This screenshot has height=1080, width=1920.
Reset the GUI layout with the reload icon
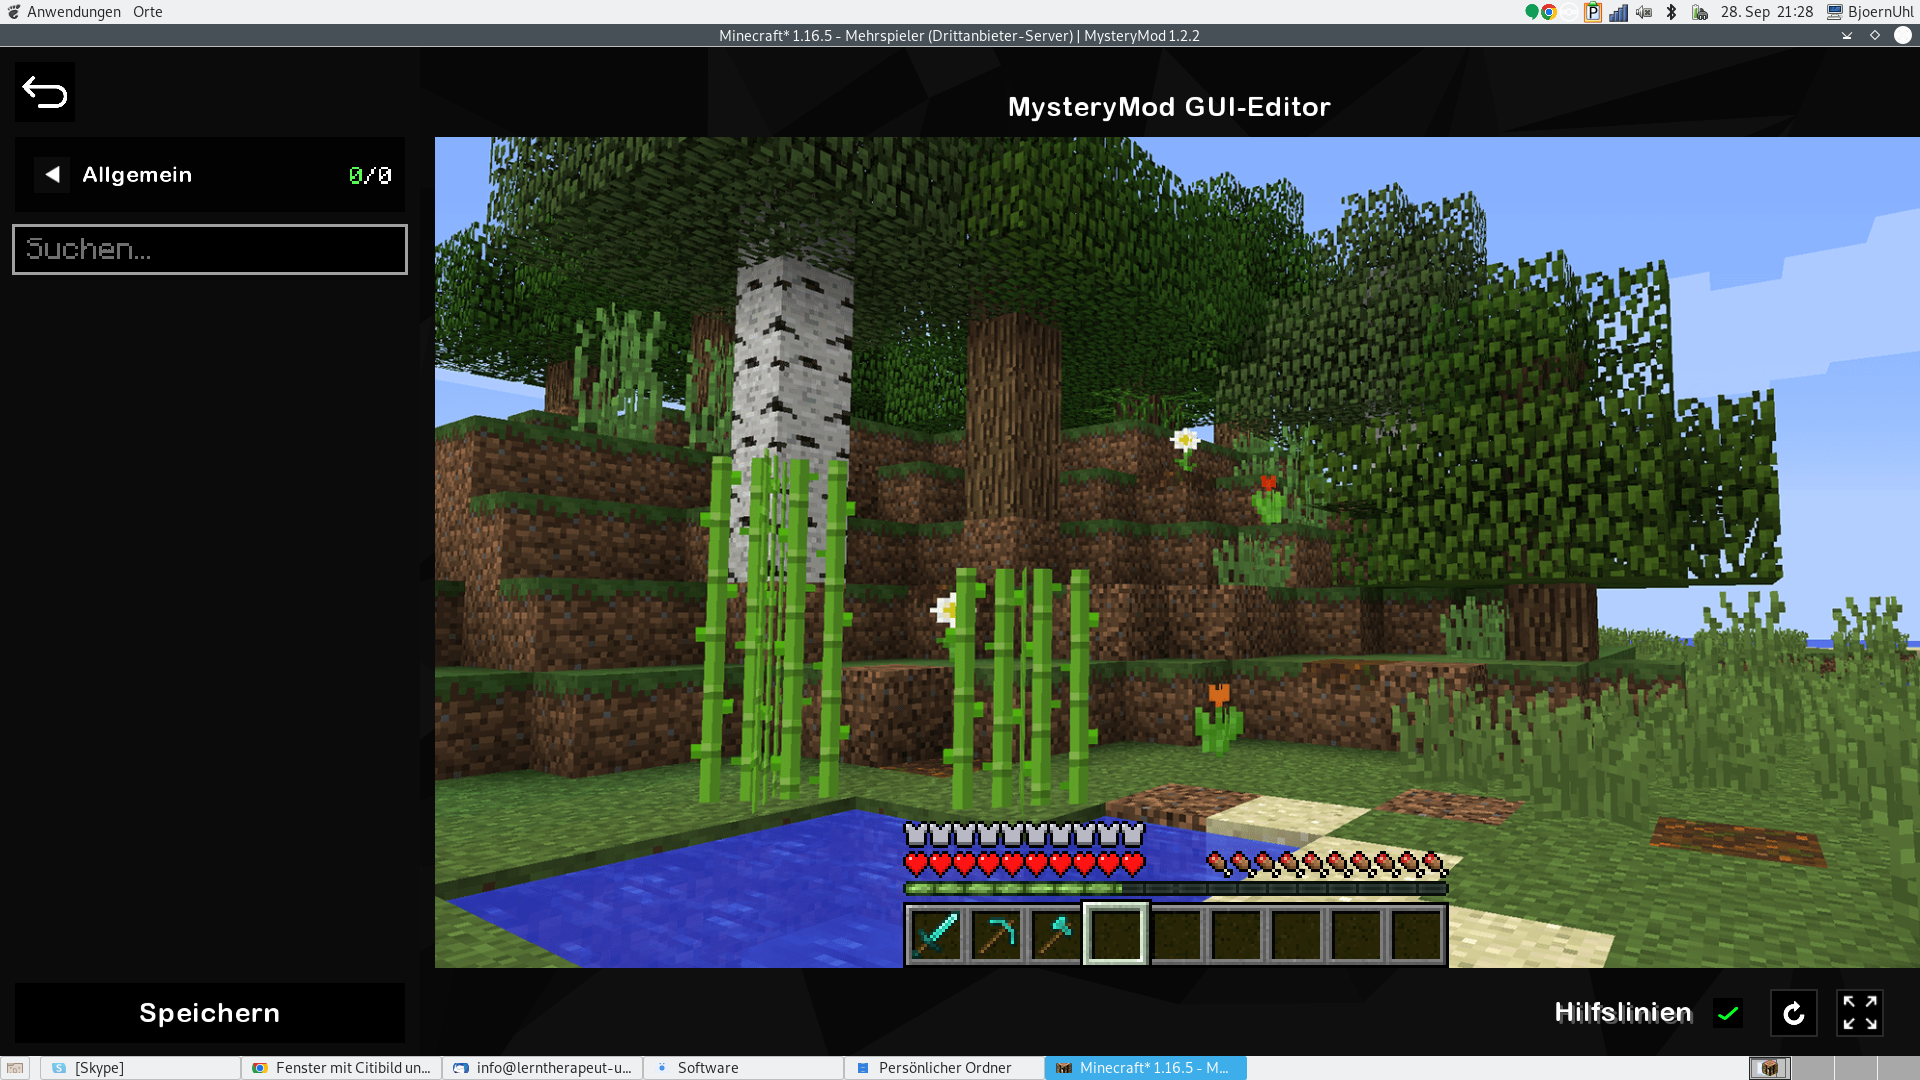[1794, 1013]
